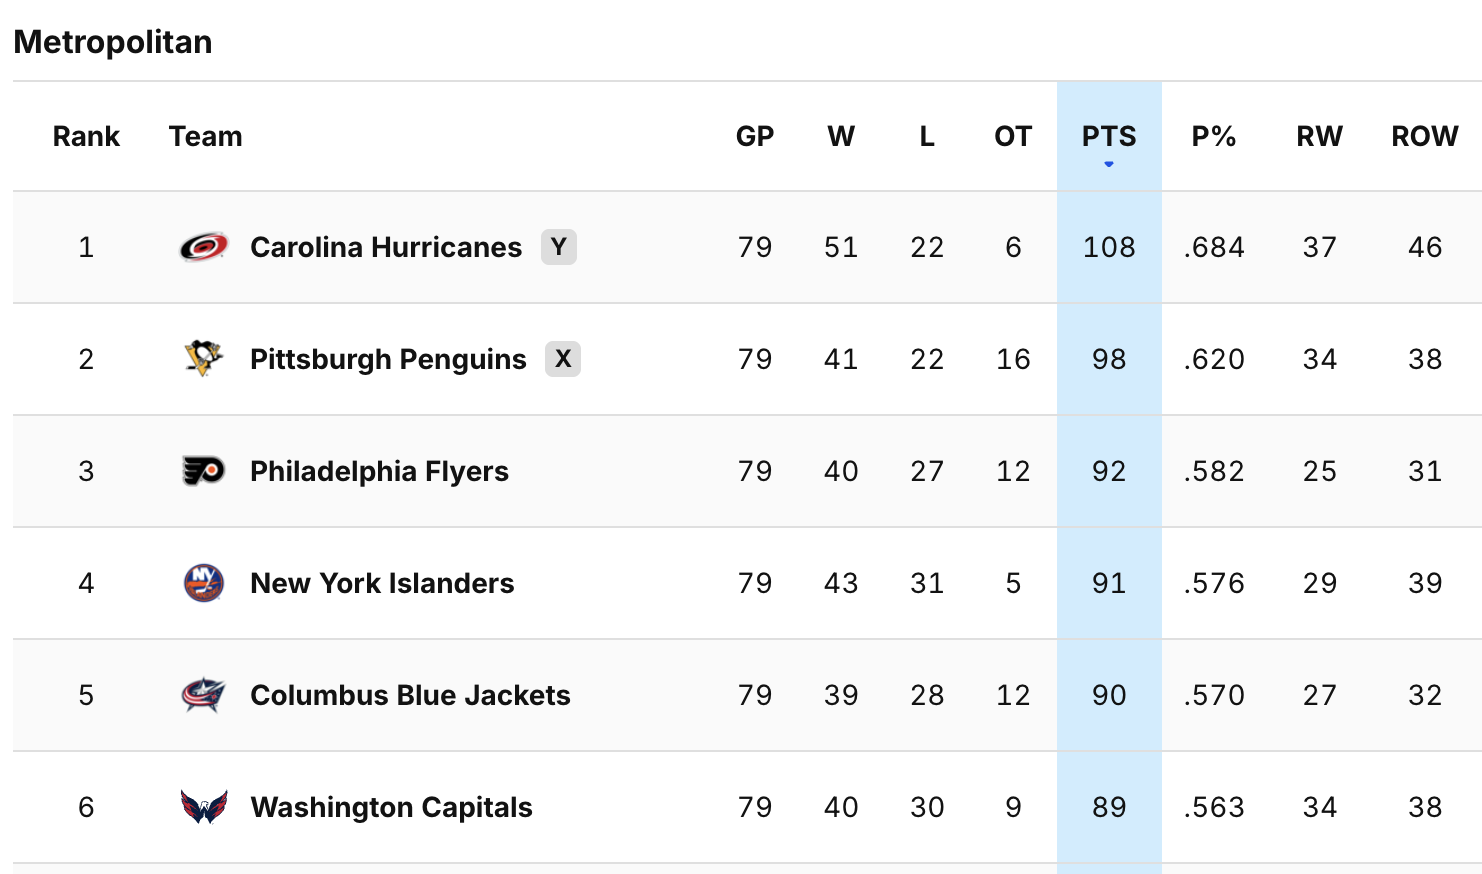
Task: Sort standings by the W column header
Action: [x=841, y=136]
